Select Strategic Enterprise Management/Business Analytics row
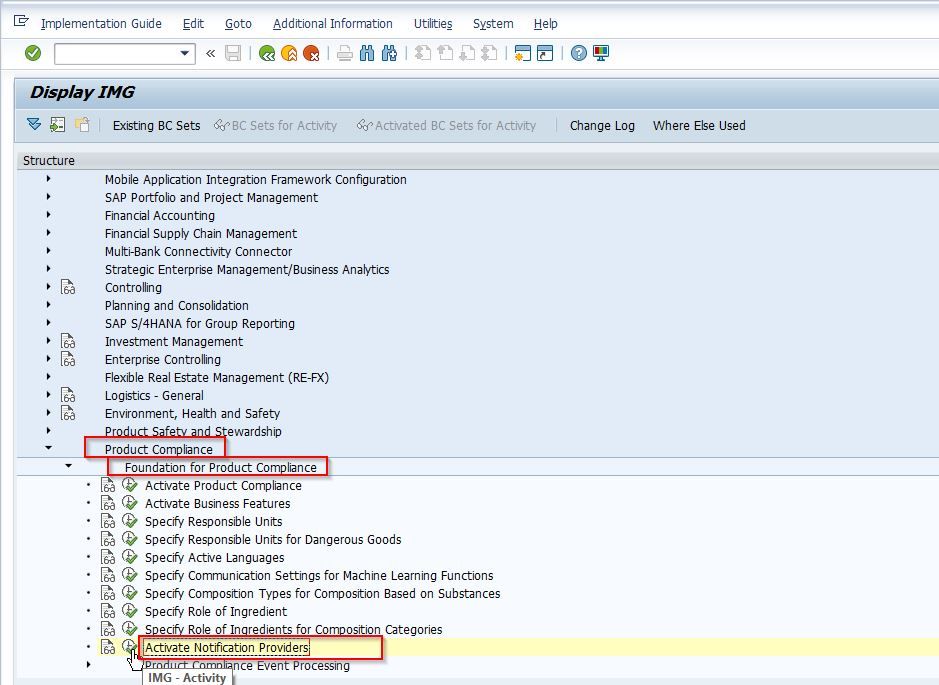 coord(478,269)
